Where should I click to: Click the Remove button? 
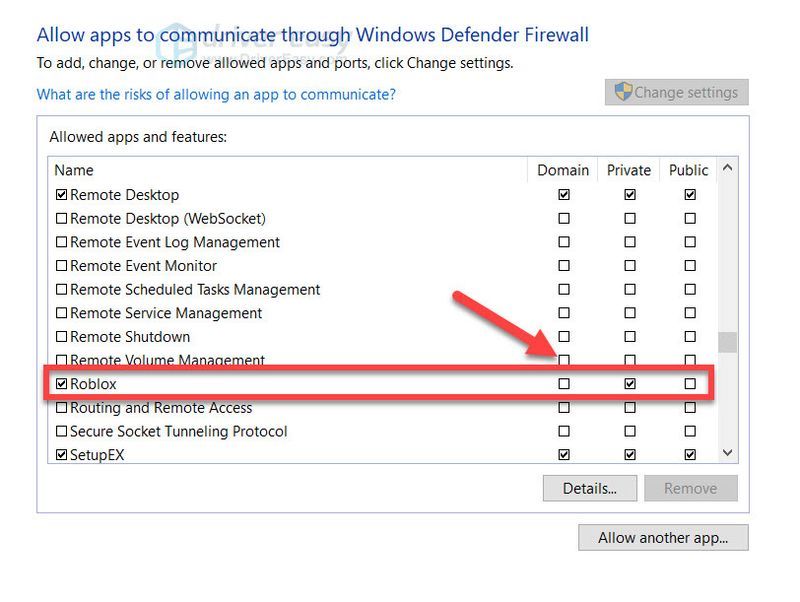coord(691,488)
